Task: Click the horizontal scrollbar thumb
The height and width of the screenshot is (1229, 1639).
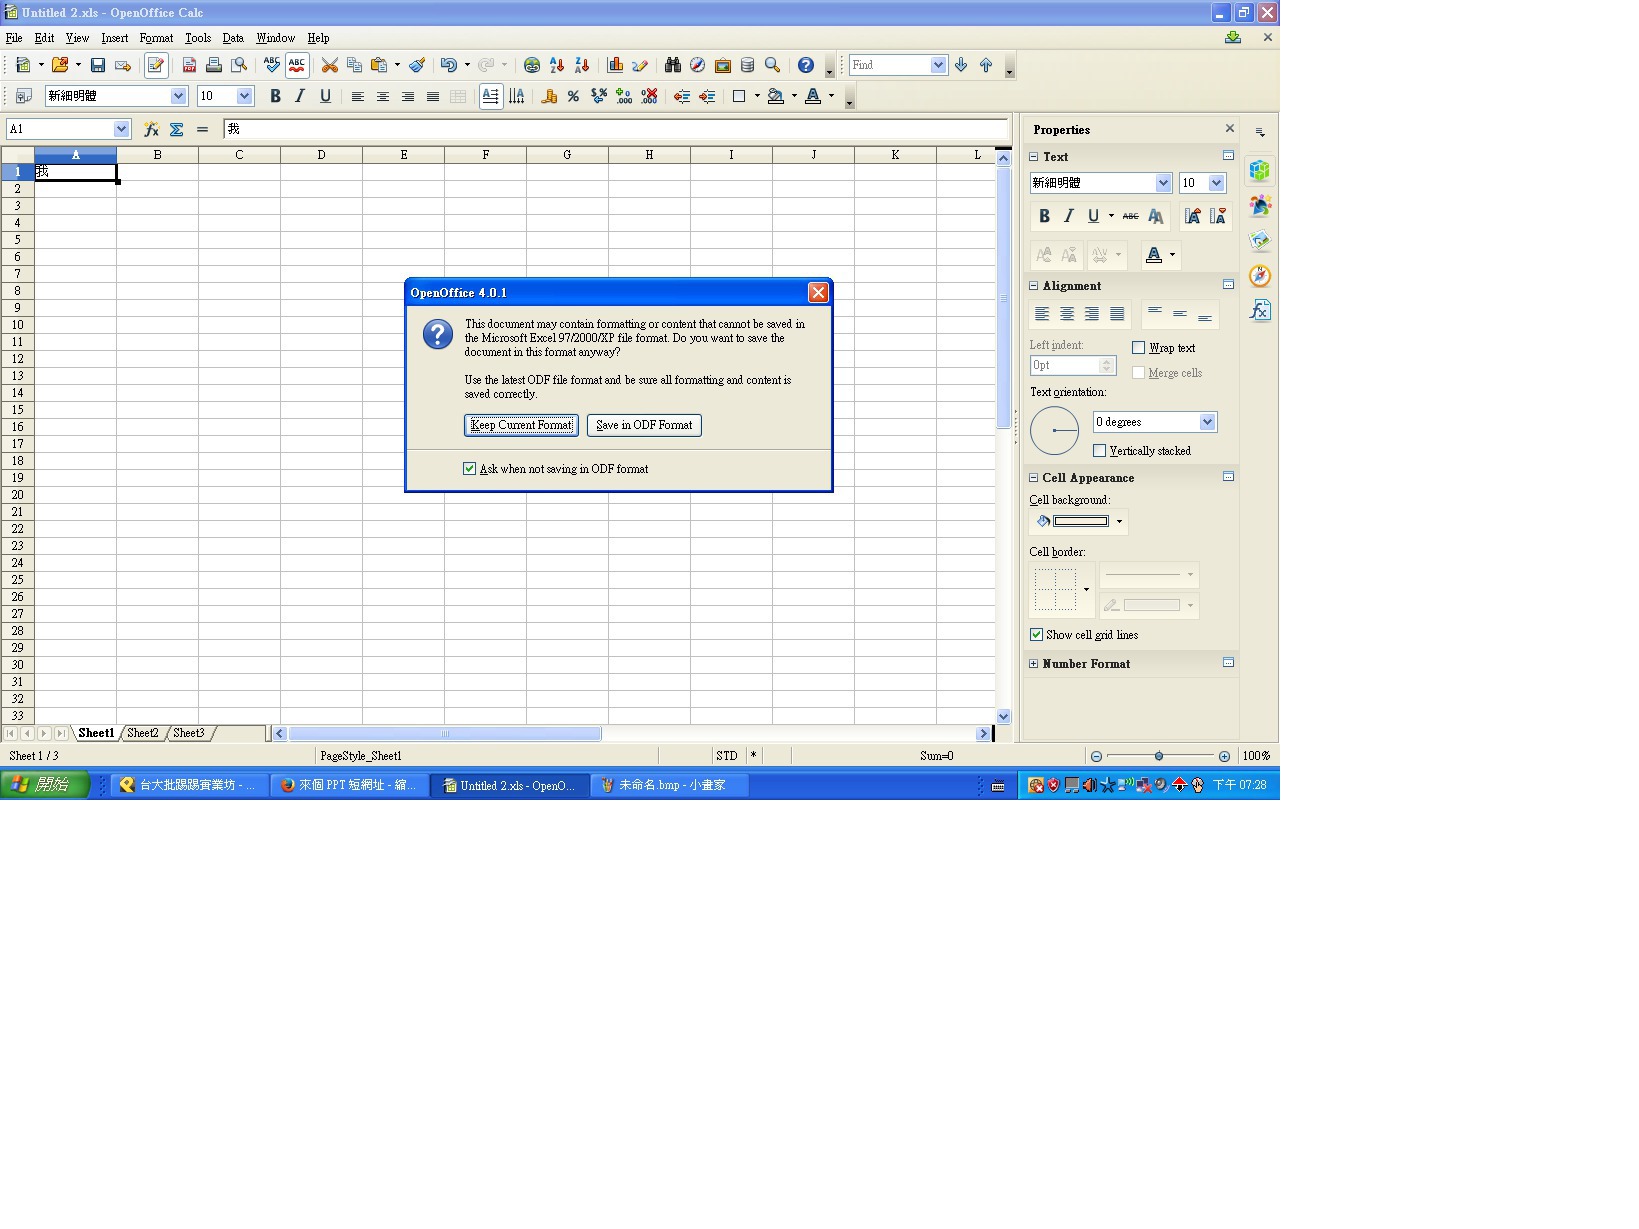Action: click(445, 734)
